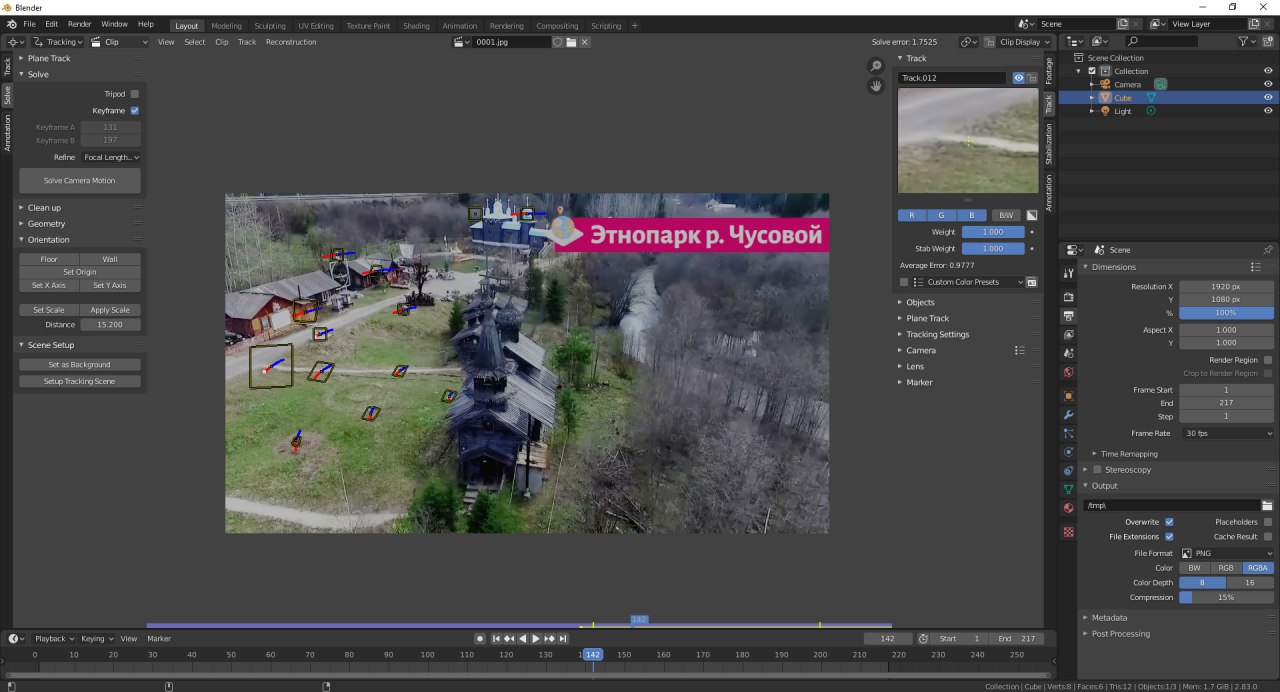The image size is (1280, 692).
Task: Open the Scene properties tab icon
Action: click(1068, 354)
